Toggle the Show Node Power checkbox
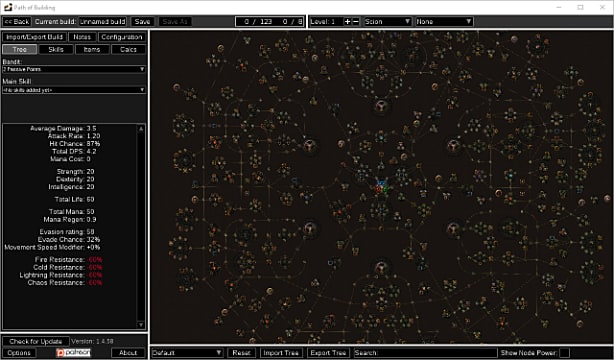The width and height of the screenshot is (614, 360). click(564, 353)
